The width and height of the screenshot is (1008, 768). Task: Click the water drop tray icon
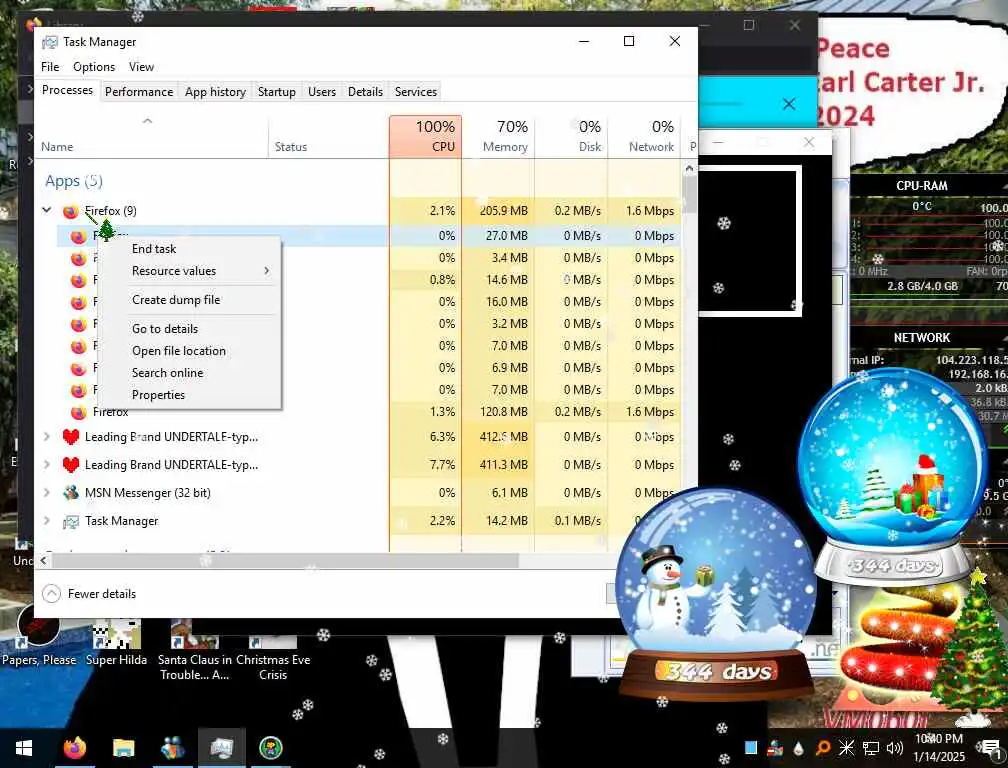point(798,748)
